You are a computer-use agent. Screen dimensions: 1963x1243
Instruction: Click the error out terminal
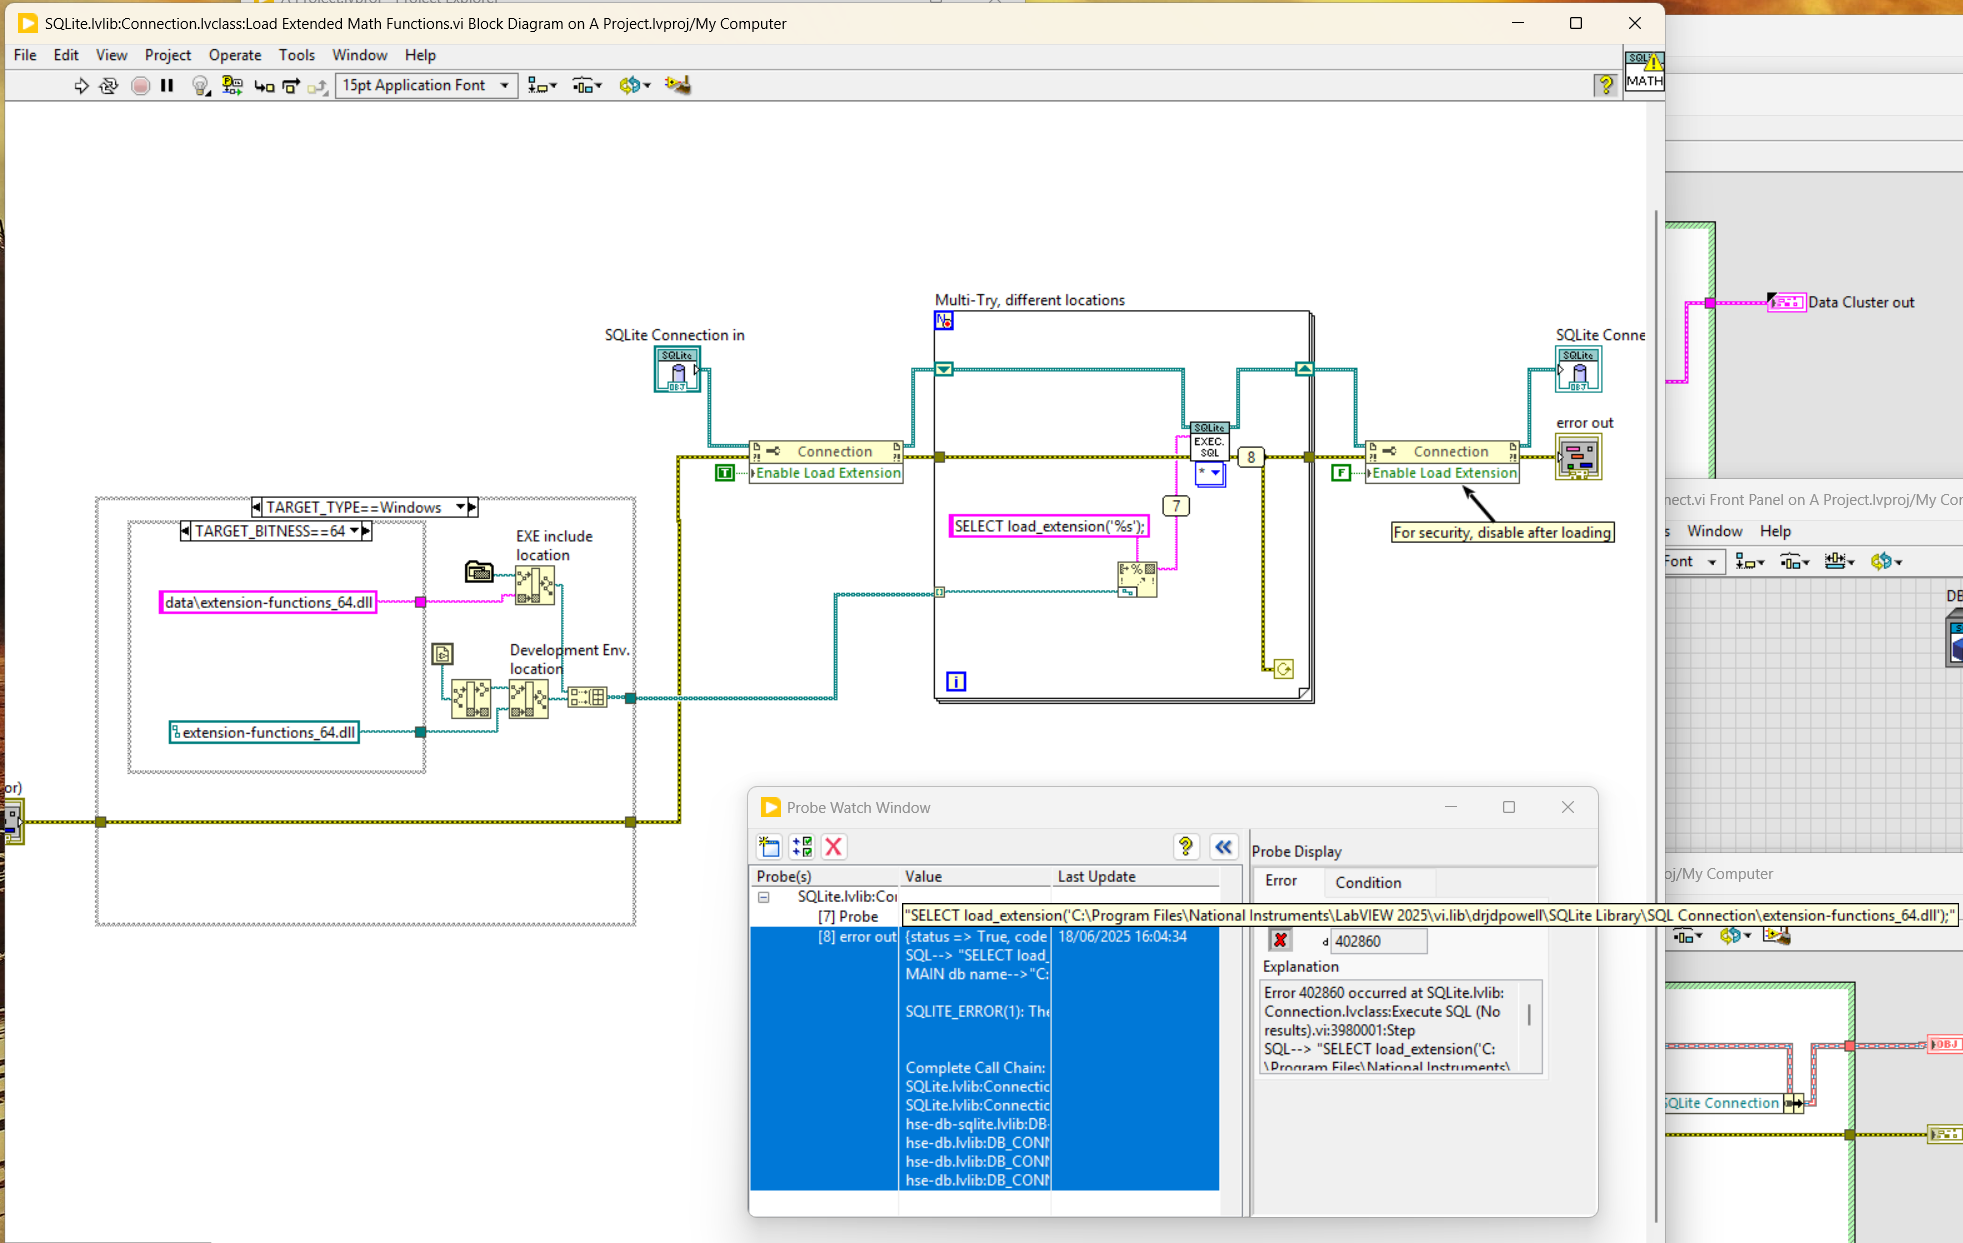[1578, 457]
